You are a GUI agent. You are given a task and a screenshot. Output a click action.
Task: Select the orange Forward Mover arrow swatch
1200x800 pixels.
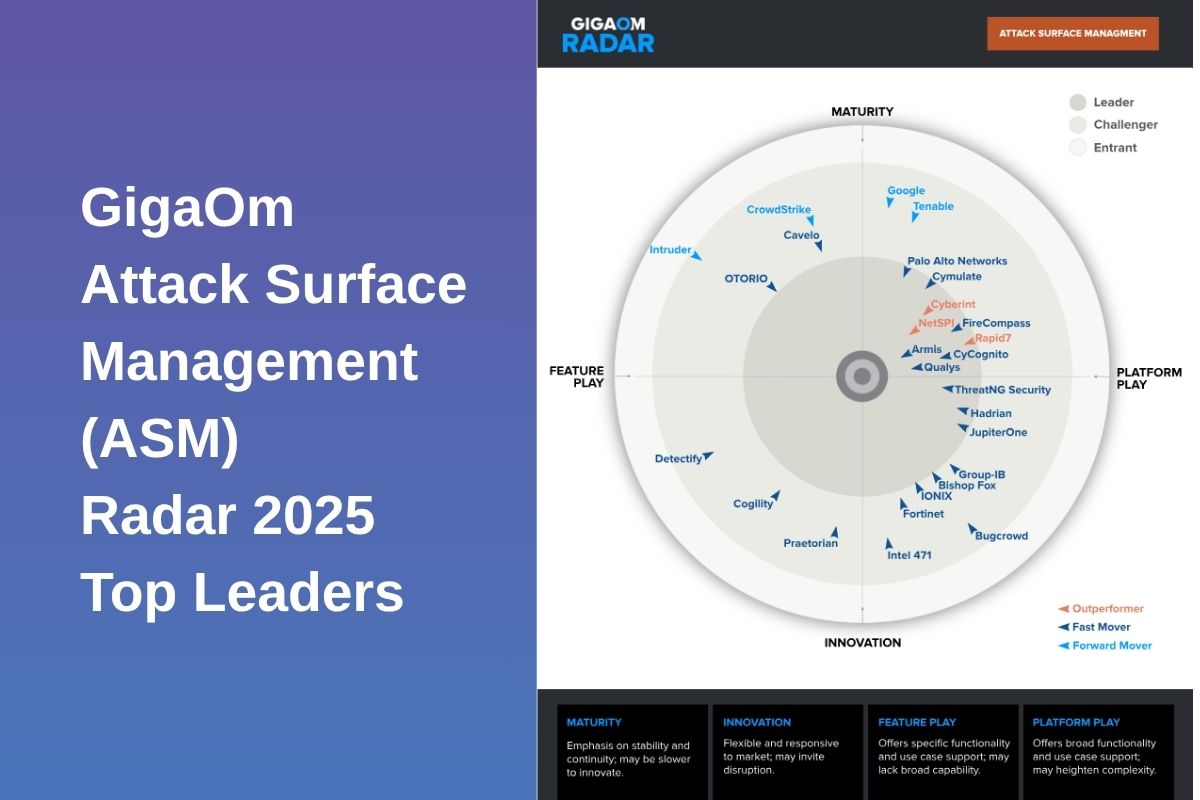point(1062,645)
